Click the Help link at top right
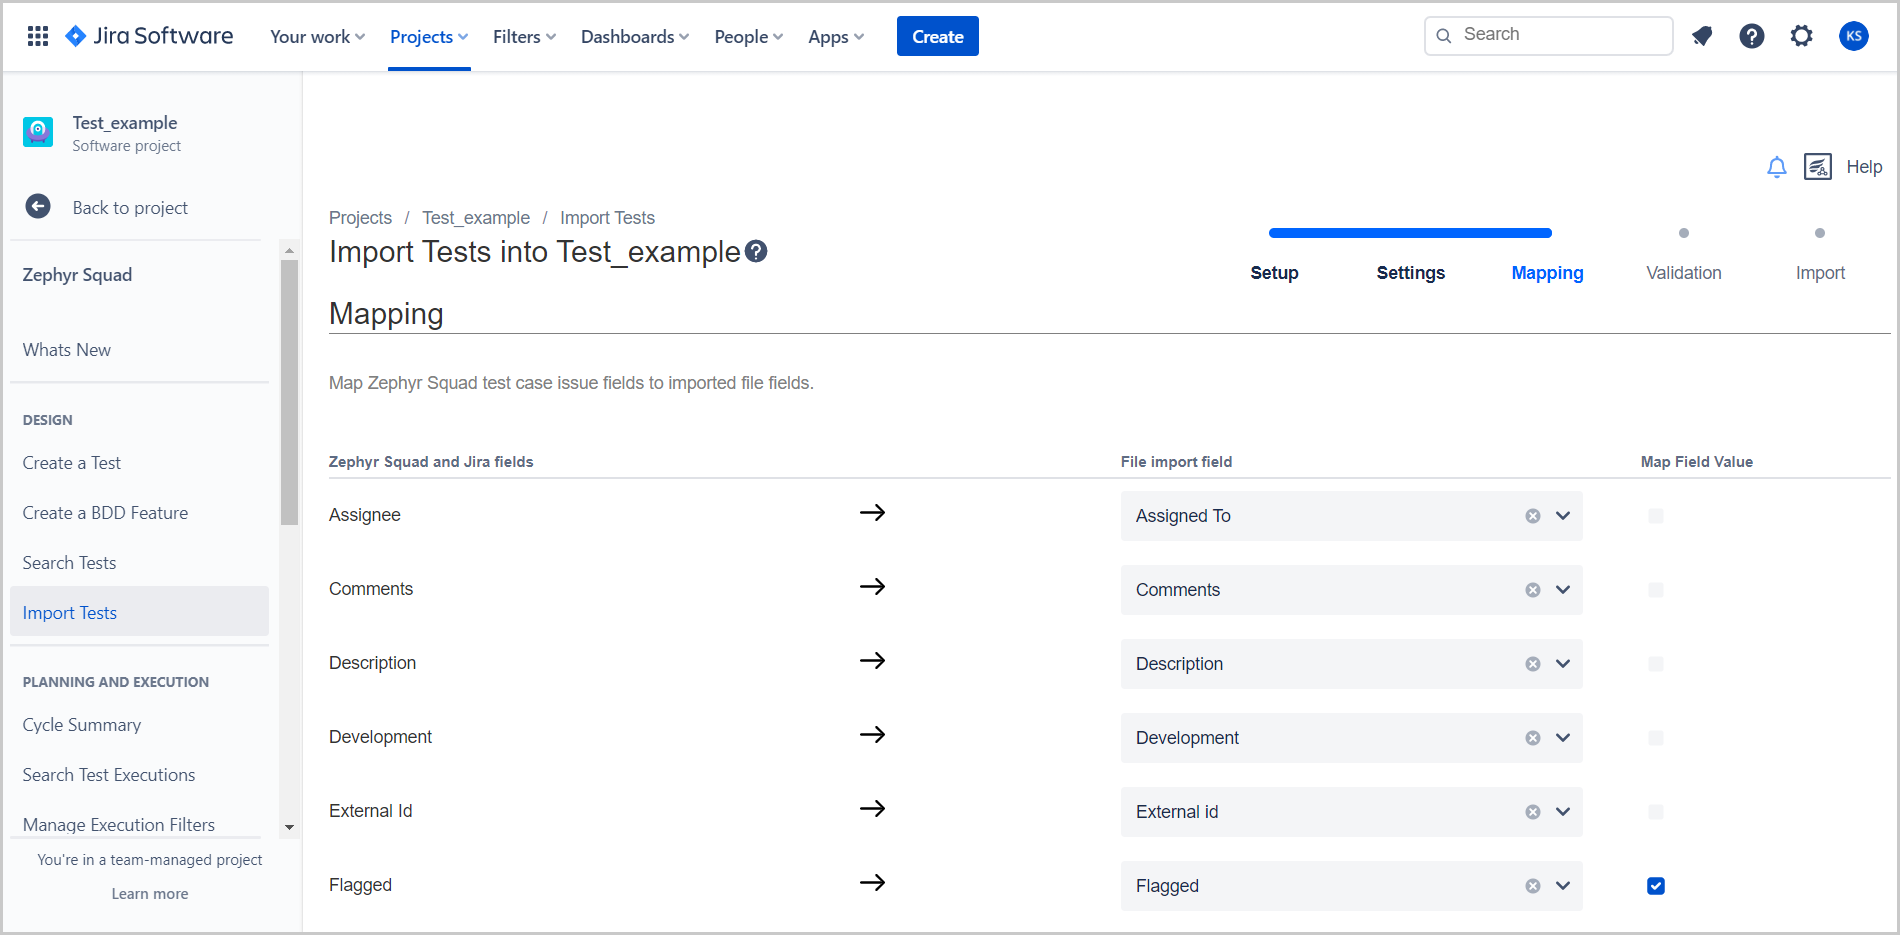Image resolution: width=1900 pixels, height=935 pixels. pyautogui.click(x=1864, y=167)
